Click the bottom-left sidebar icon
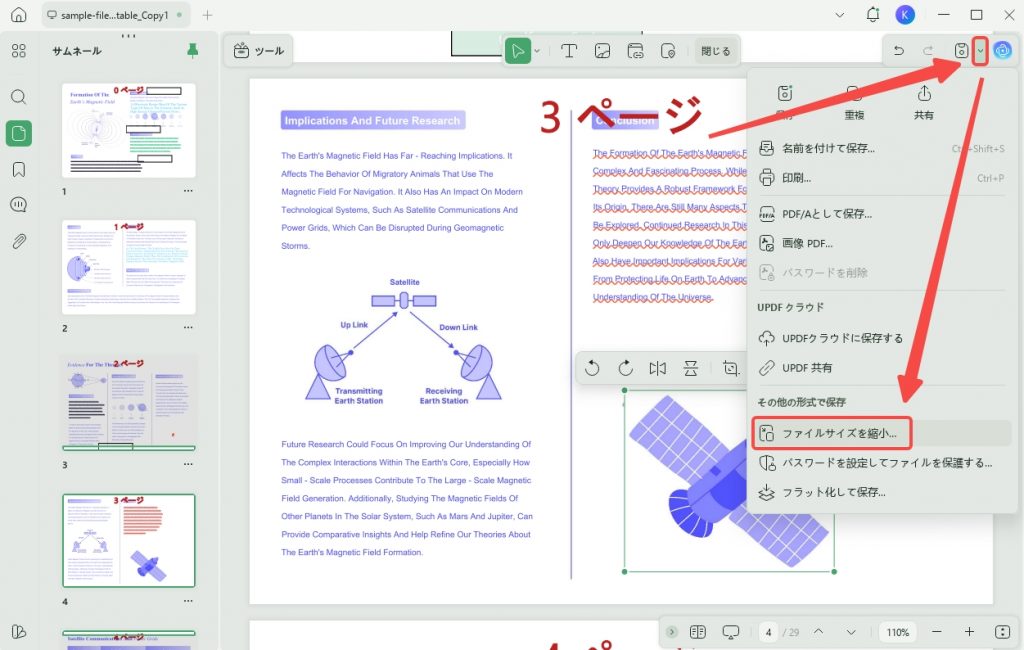The height and width of the screenshot is (650, 1024). 19,632
